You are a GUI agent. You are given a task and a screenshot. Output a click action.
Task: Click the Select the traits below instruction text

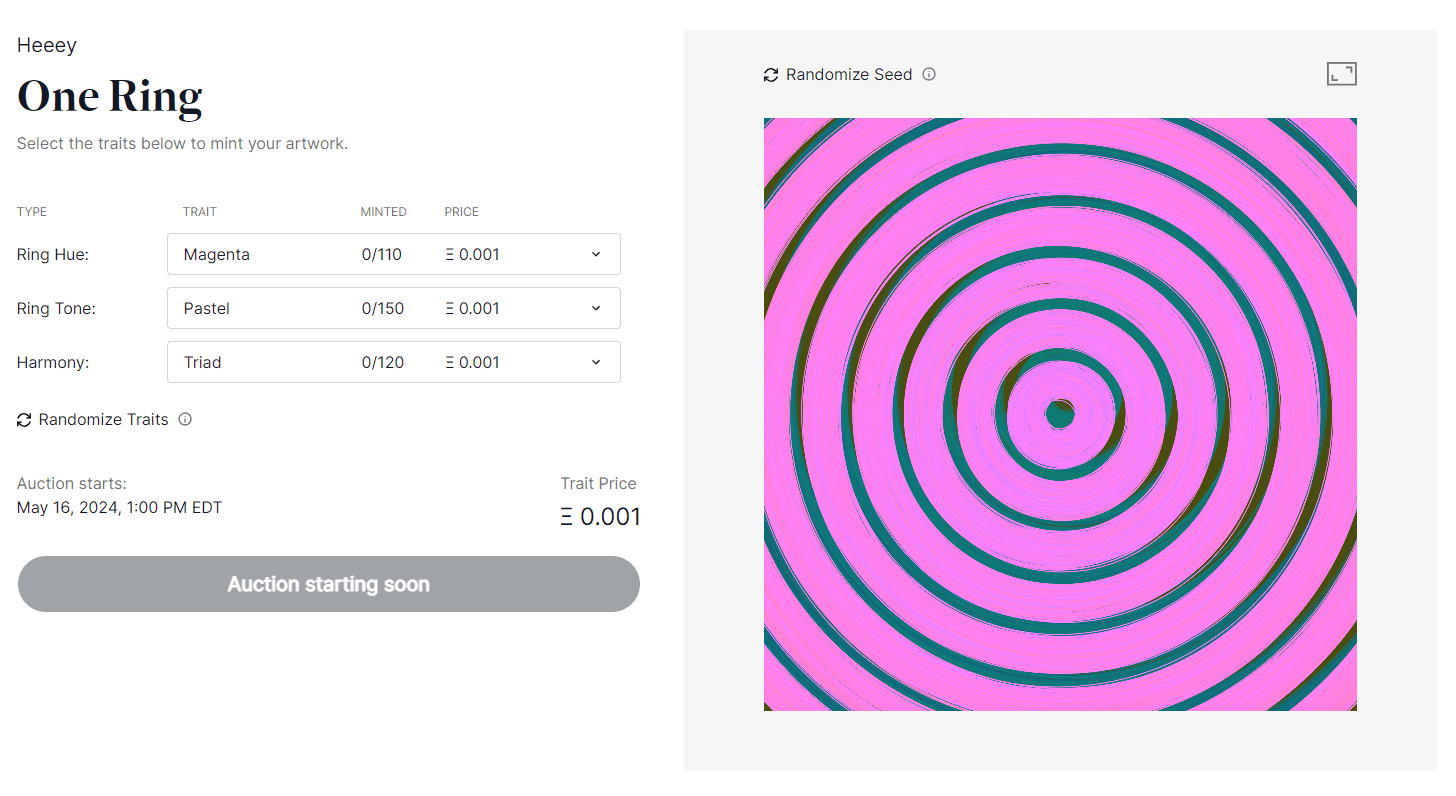pos(182,144)
